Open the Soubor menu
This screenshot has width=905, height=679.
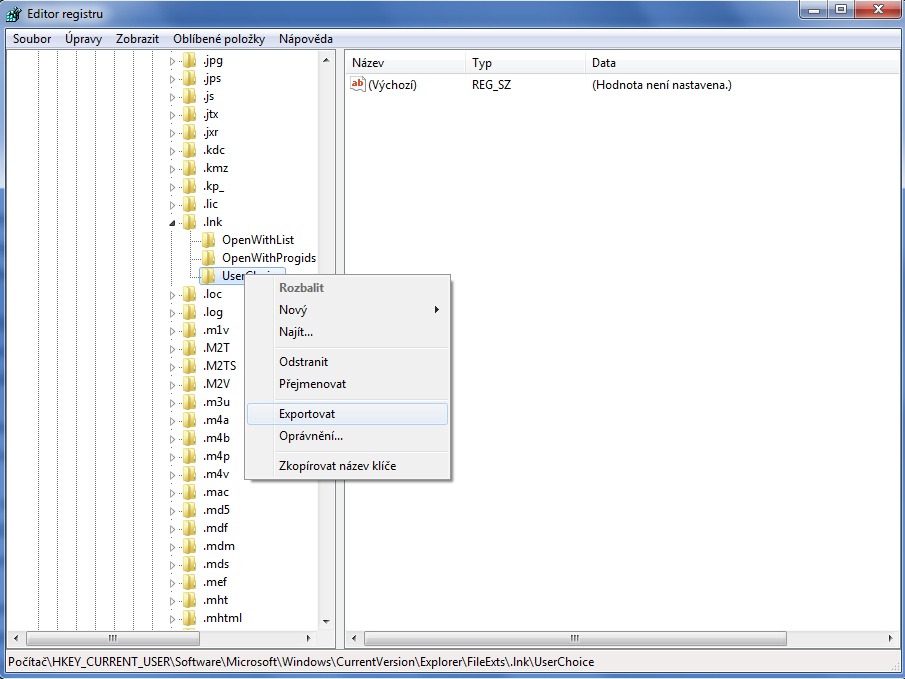pos(32,39)
